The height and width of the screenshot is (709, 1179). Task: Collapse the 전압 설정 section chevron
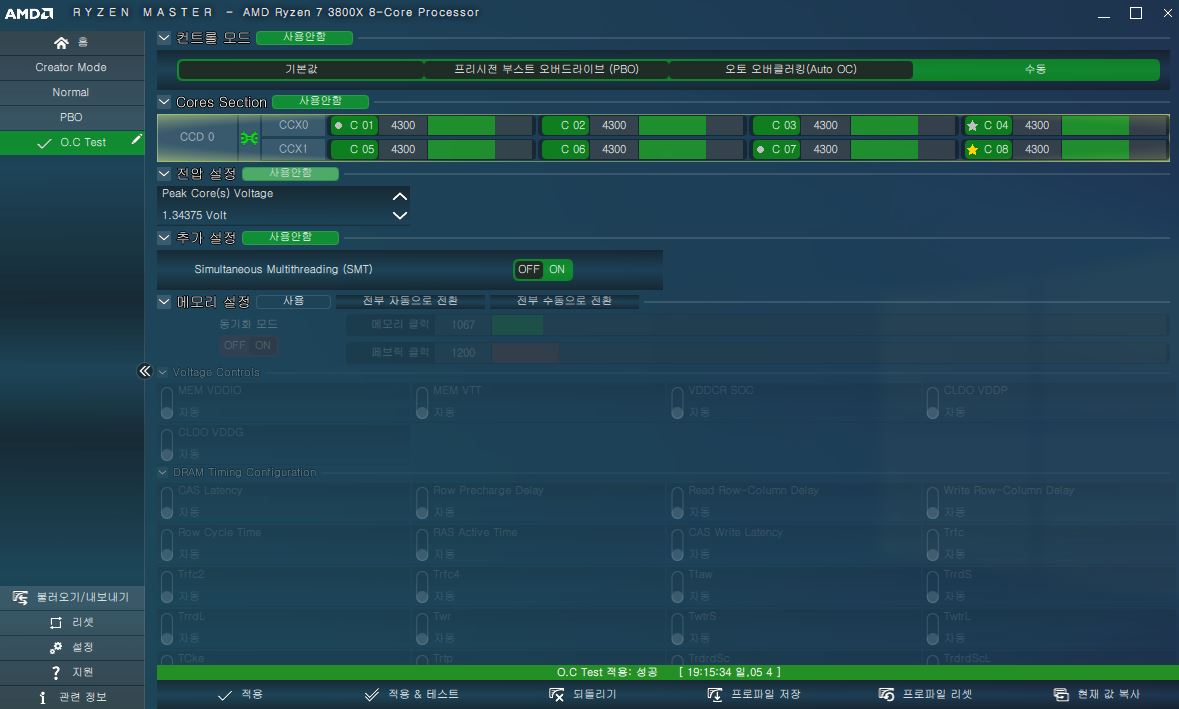164,174
